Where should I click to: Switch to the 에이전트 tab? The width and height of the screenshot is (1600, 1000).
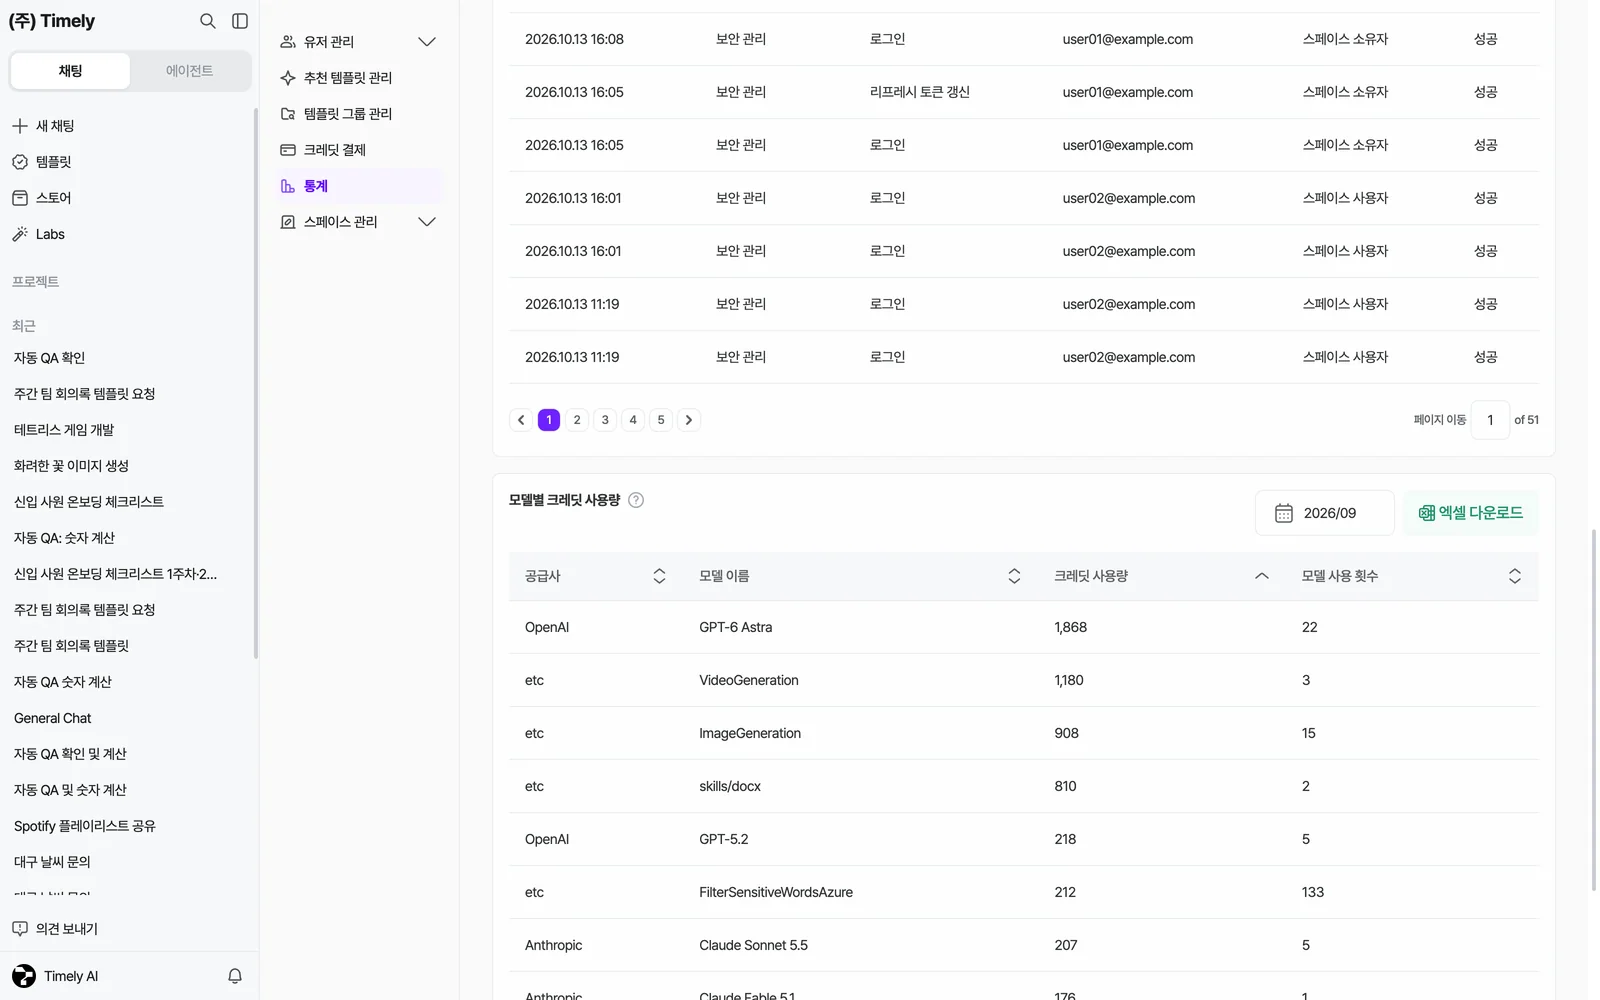[189, 71]
